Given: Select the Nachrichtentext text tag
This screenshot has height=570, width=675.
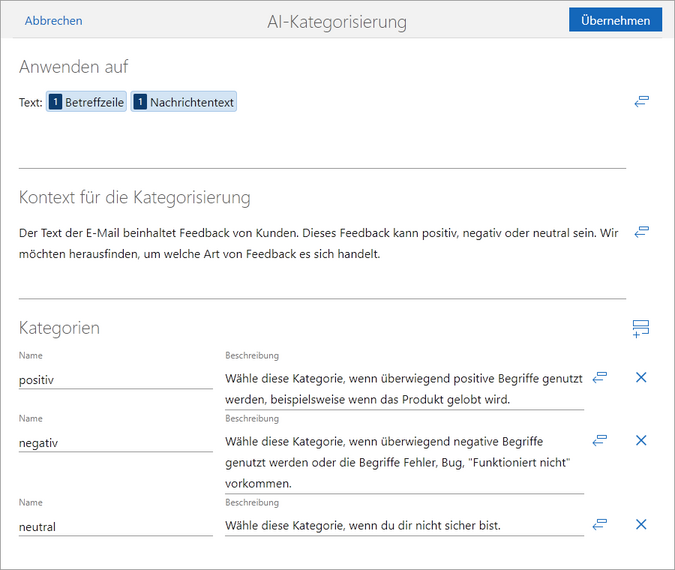Looking at the screenshot, I should tap(184, 102).
